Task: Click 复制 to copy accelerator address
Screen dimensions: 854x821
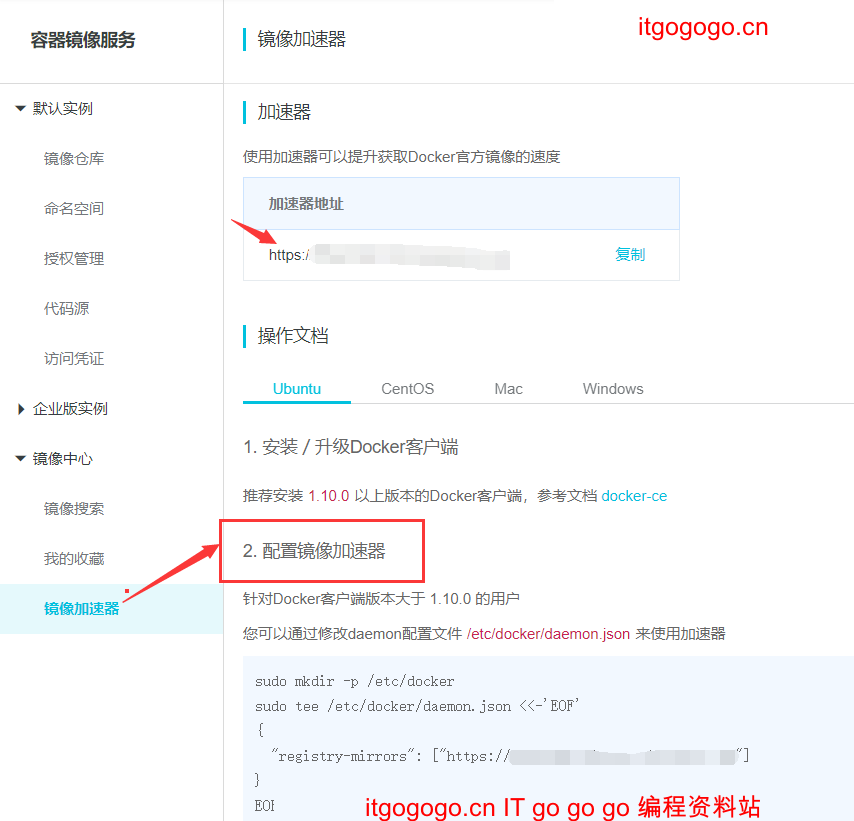Action: click(630, 254)
